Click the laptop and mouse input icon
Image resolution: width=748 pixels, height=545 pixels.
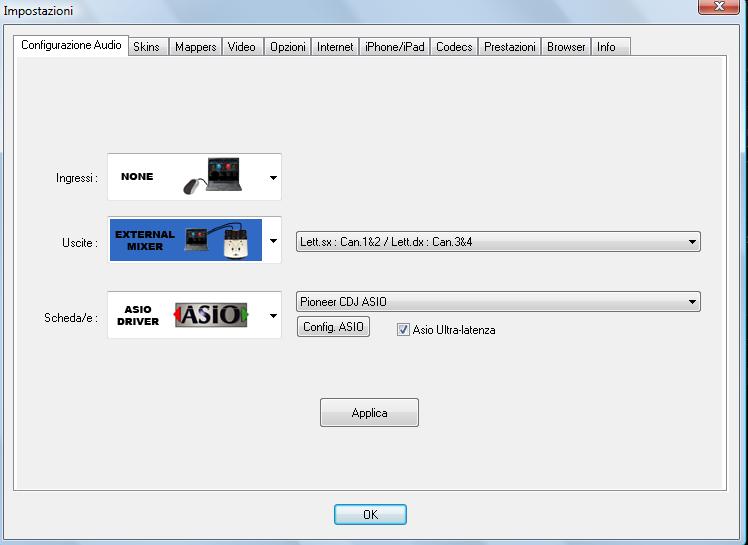point(213,176)
